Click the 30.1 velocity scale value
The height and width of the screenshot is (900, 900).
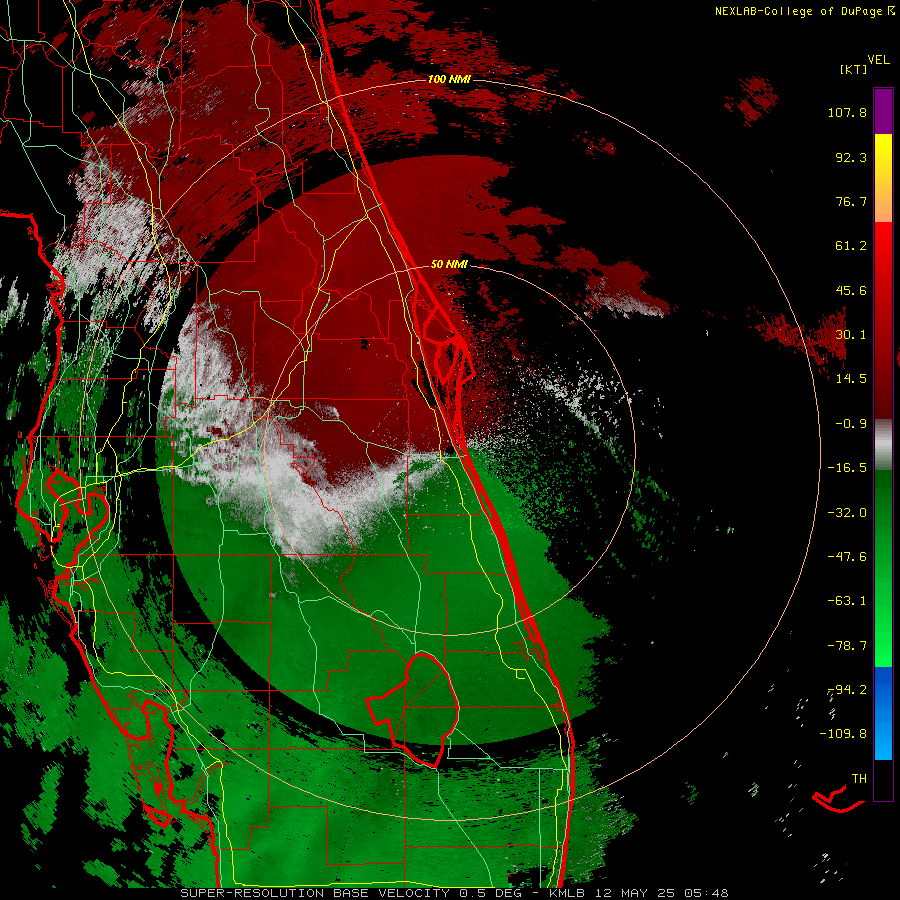coord(851,334)
